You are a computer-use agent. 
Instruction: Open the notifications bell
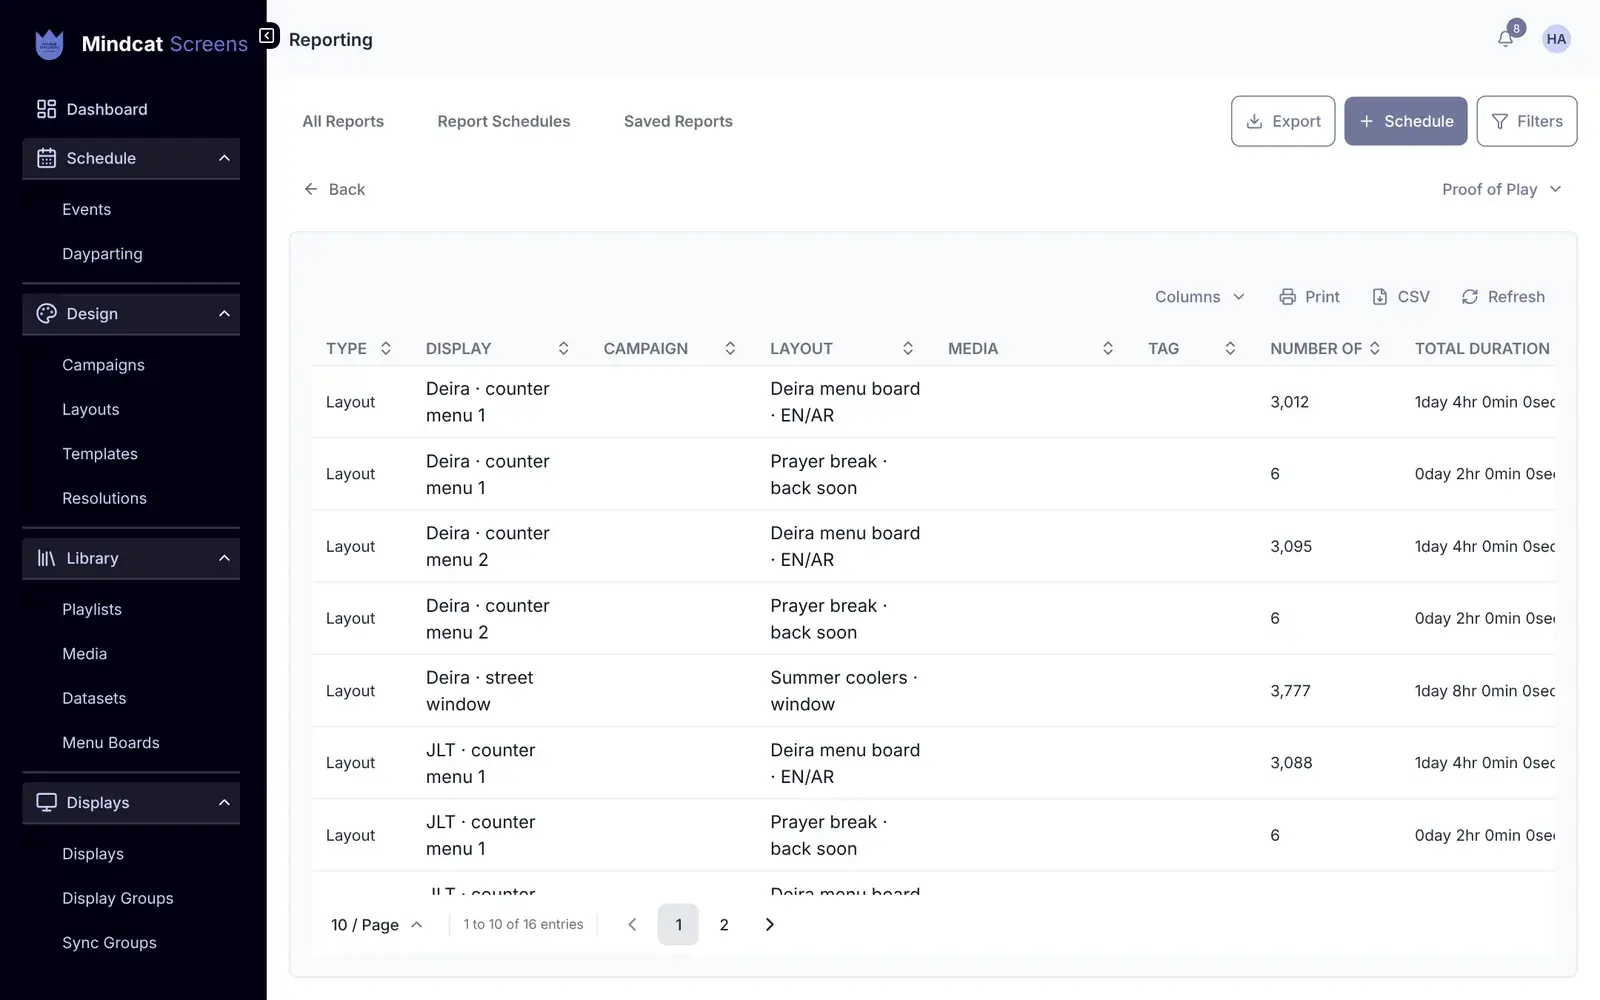(1505, 39)
